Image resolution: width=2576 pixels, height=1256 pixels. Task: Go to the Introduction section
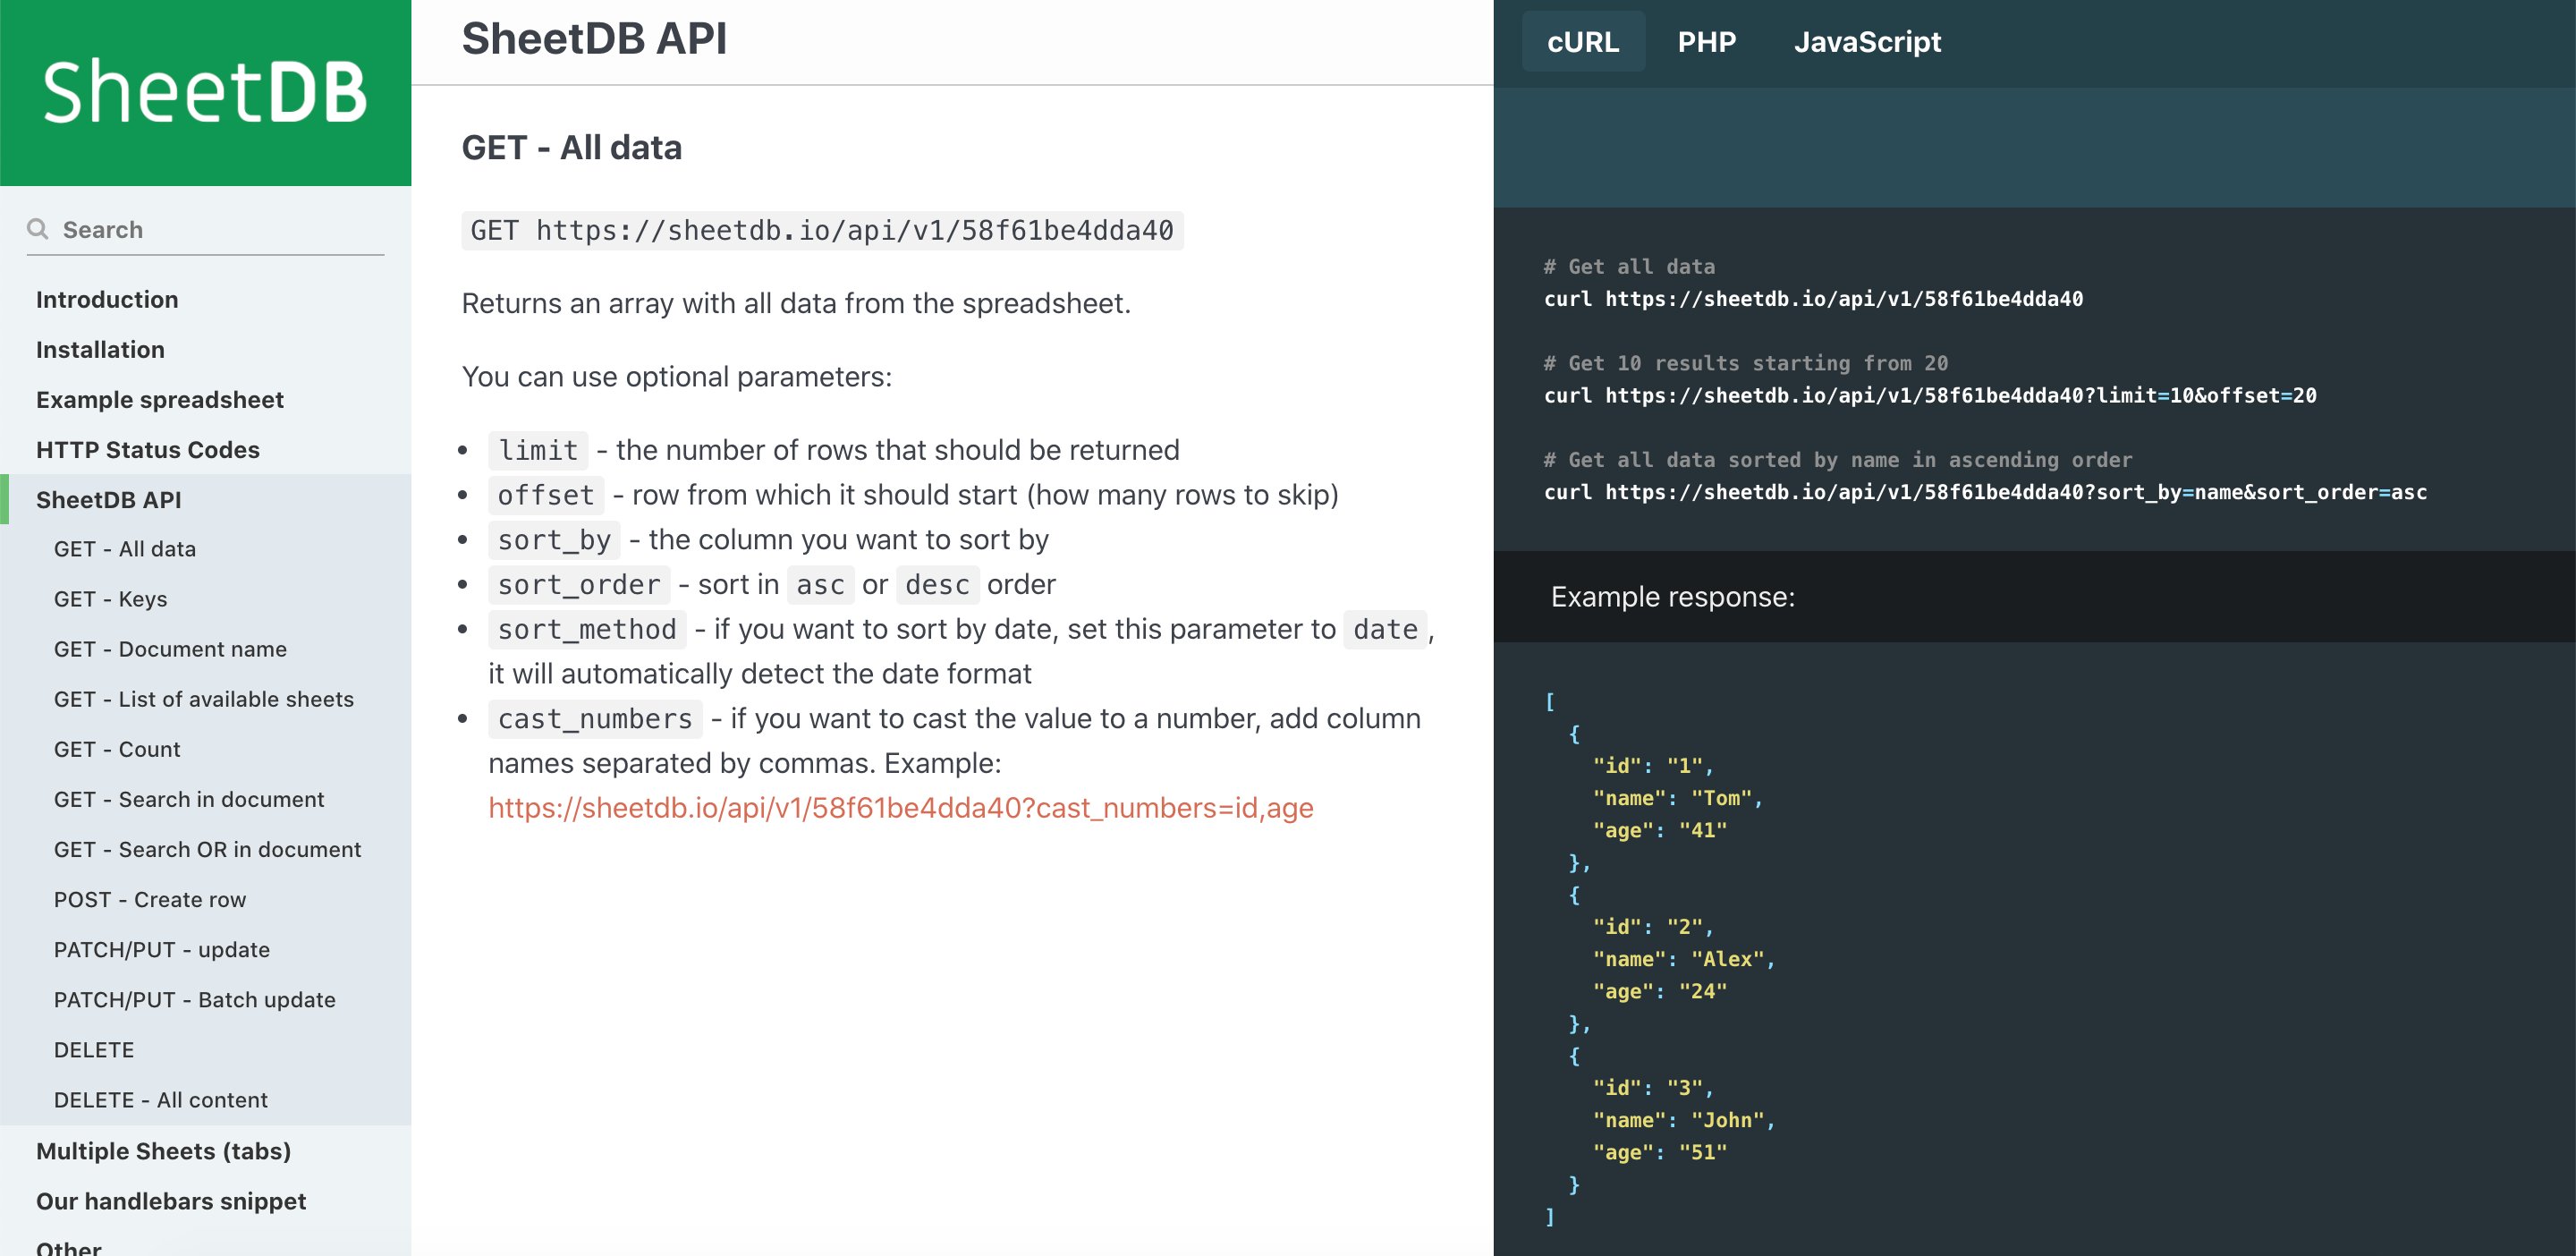tap(107, 299)
